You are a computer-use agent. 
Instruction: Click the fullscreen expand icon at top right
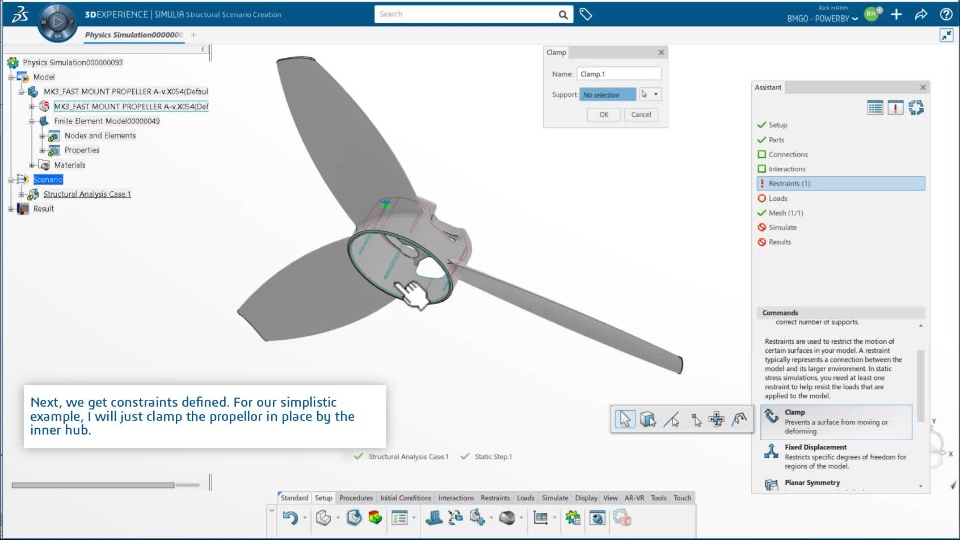pyautogui.click(x=947, y=36)
